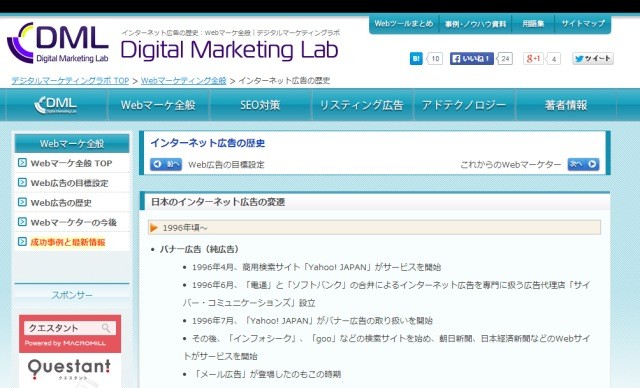Select 著者情報 in main navigation

566,105
